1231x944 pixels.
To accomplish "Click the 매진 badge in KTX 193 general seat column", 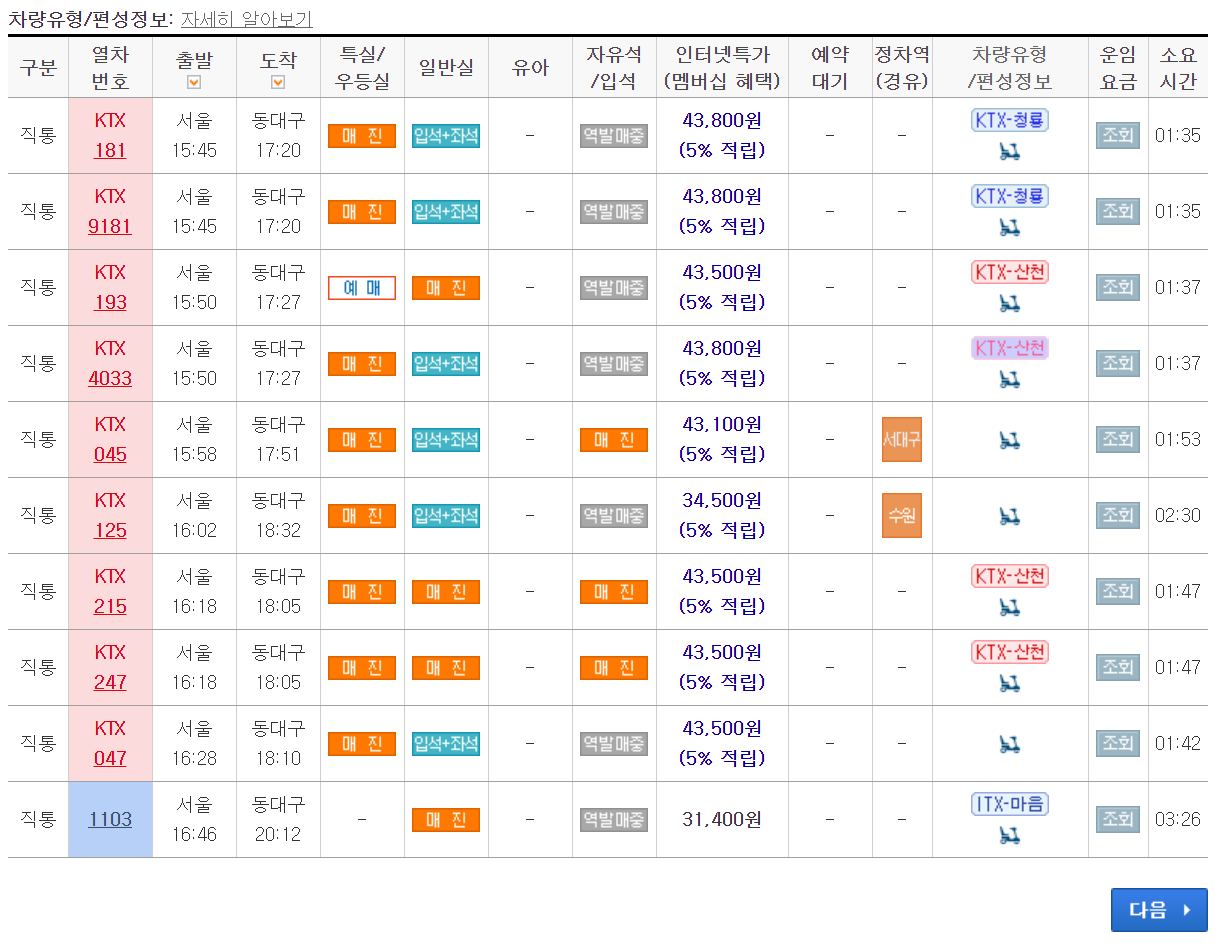I will coord(444,287).
